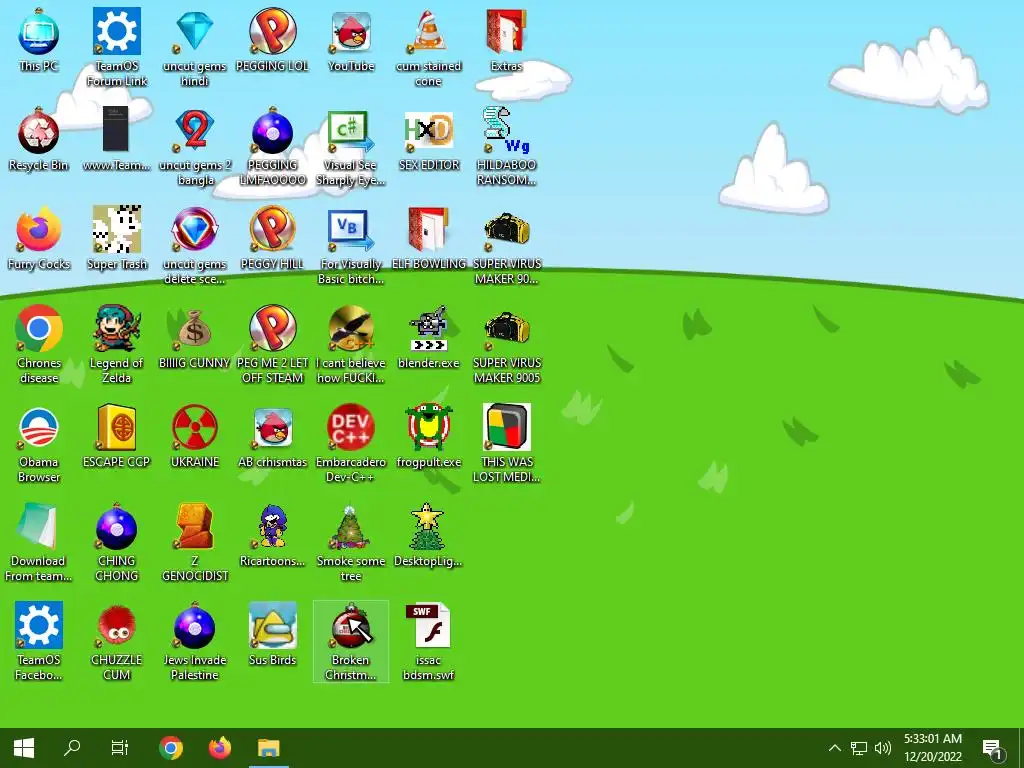Open taskbar Search magnifier
Viewport: 1024px width, 768px height.
click(72, 748)
